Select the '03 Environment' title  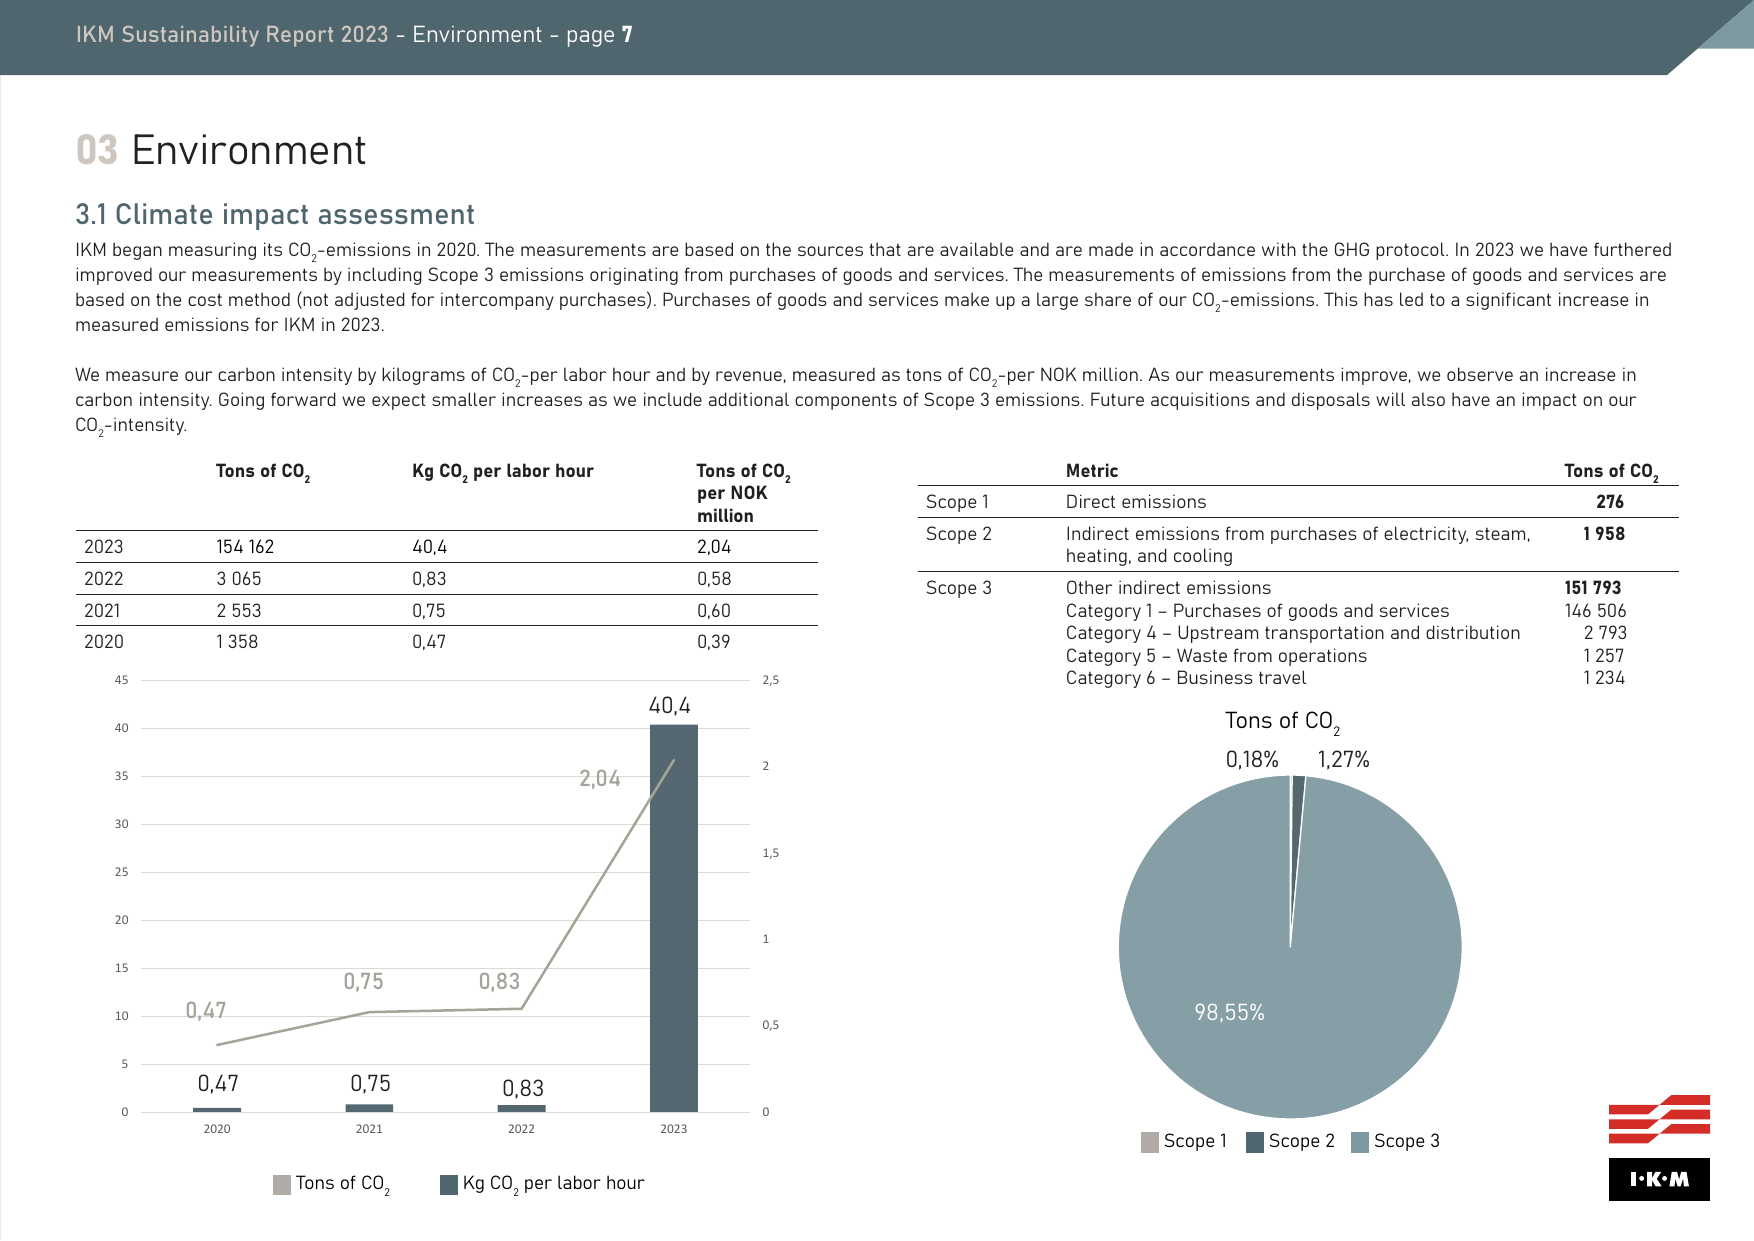point(221,151)
